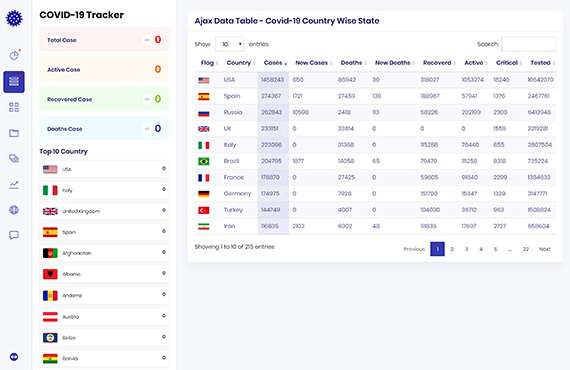
Task: Click the Bolivia flag in Top 10 list
Action: click(x=50, y=359)
